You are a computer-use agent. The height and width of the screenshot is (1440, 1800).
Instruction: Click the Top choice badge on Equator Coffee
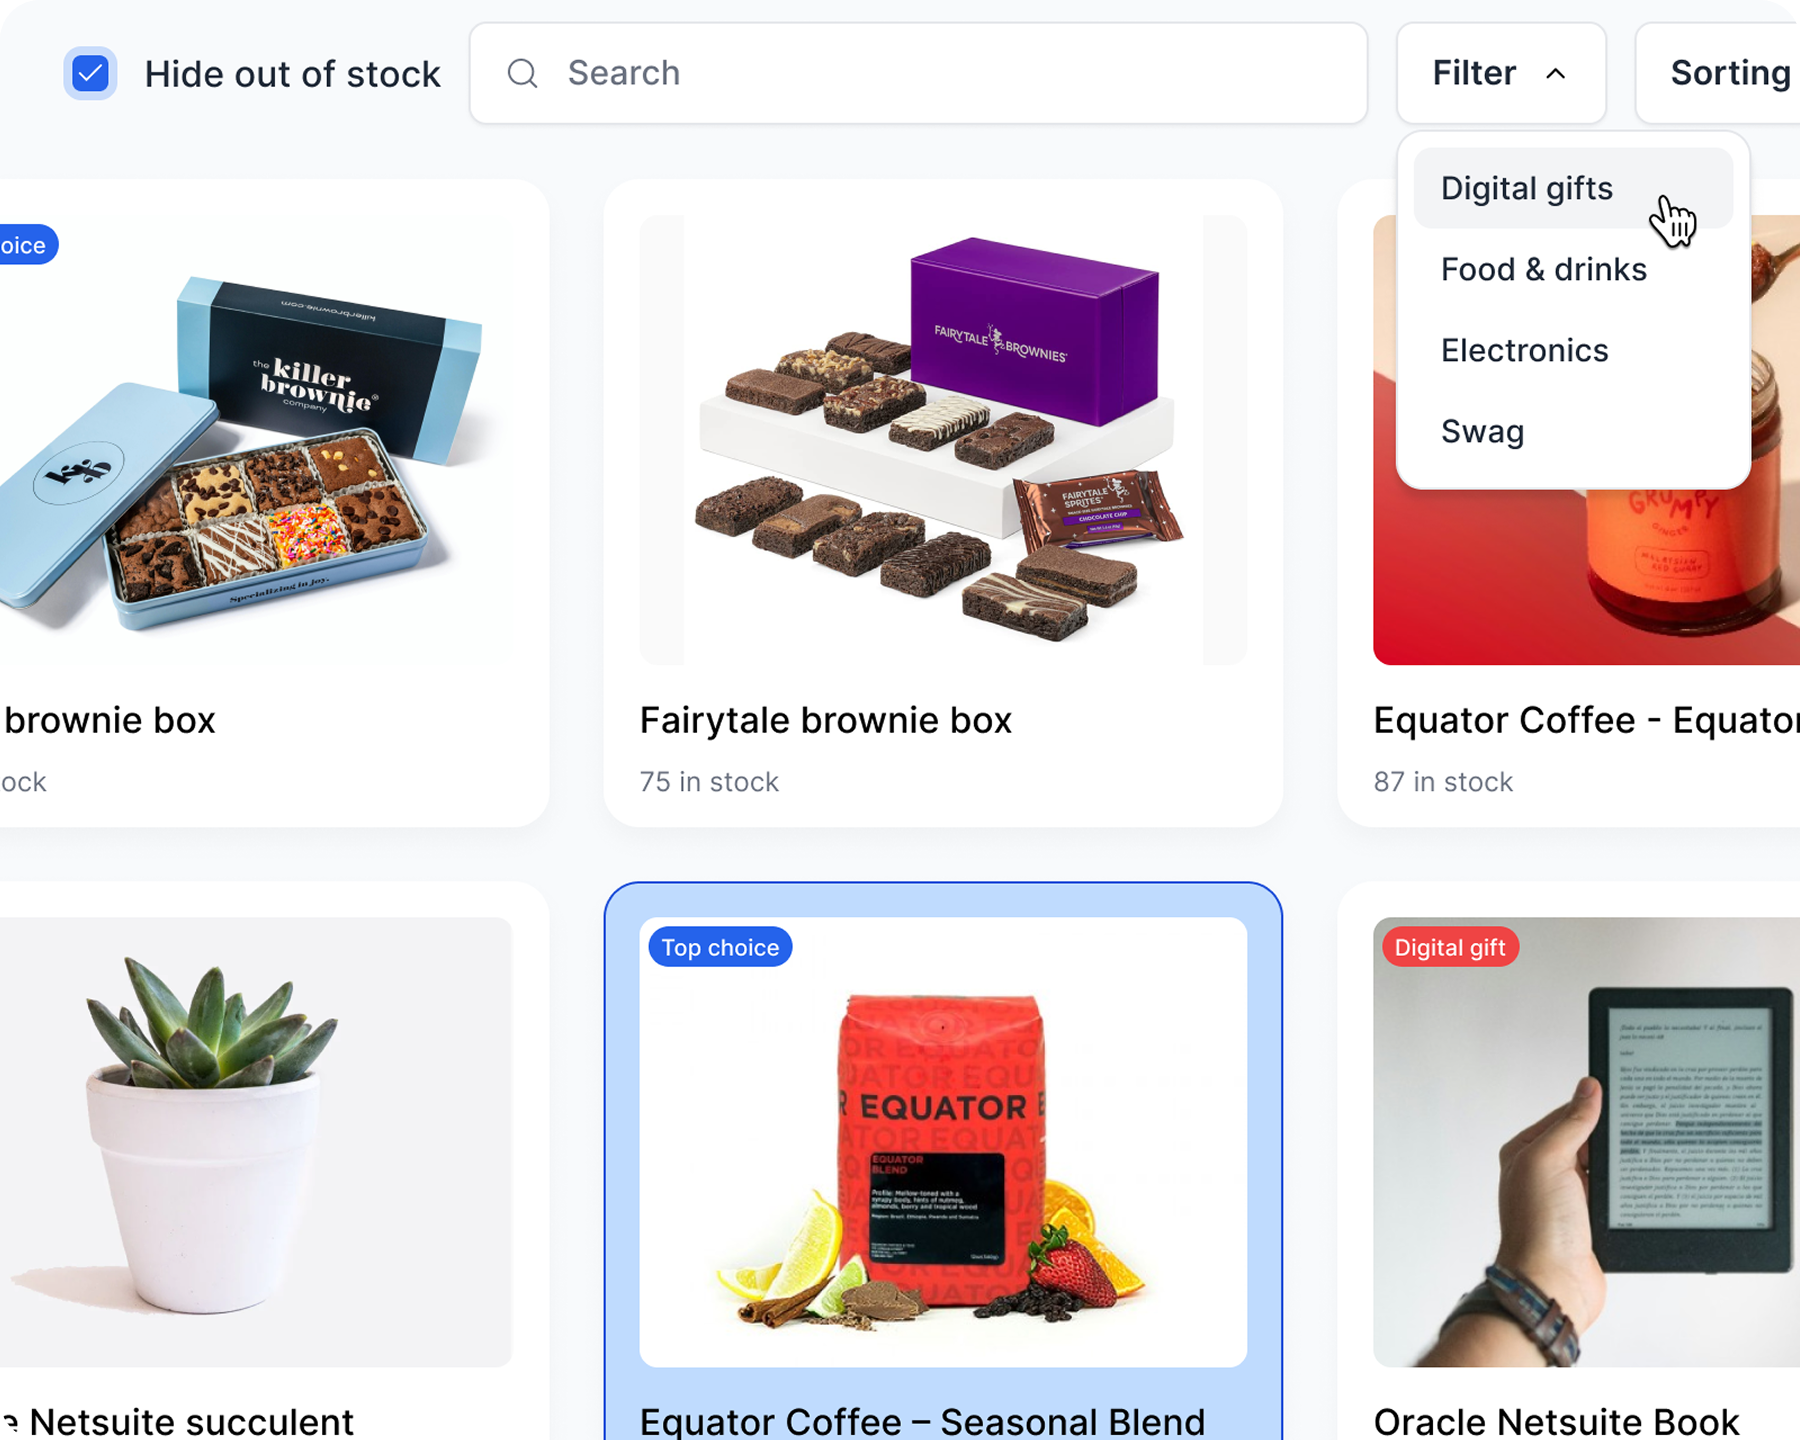720,947
